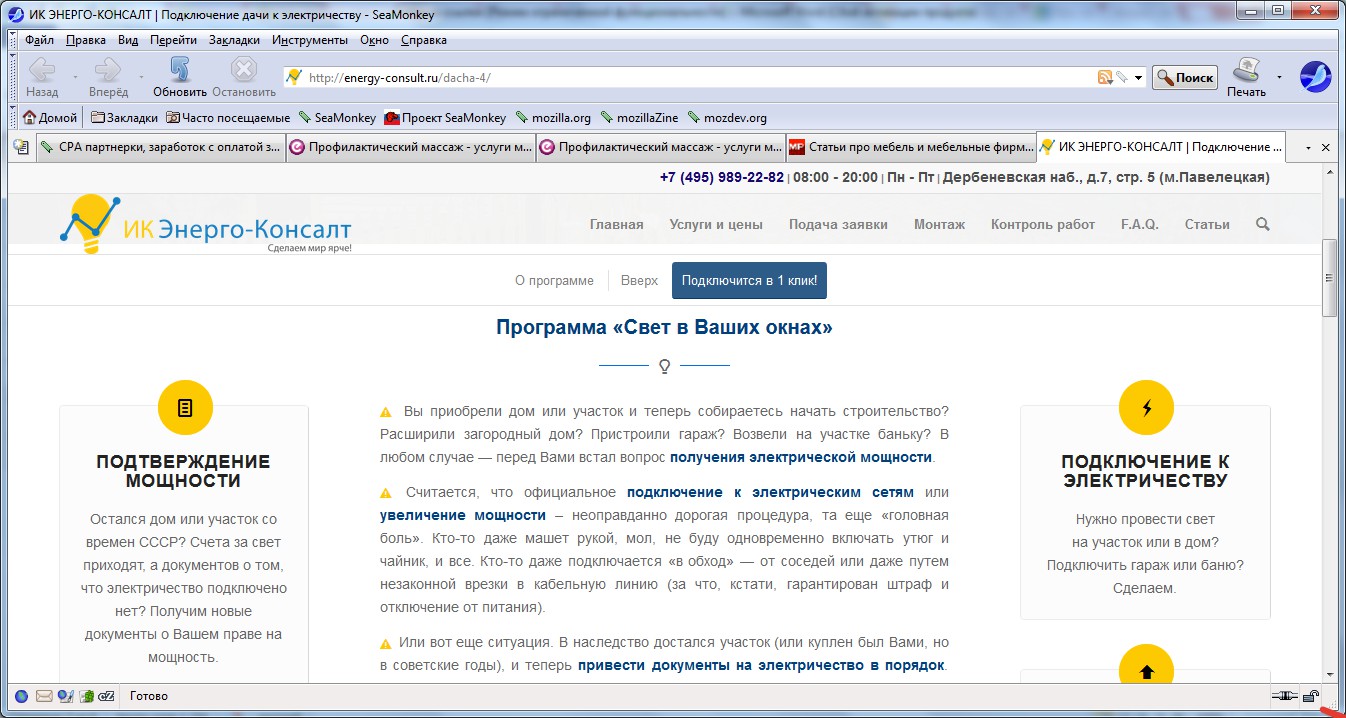Click the security padlock icon in status bar
The image size is (1346, 718).
pos(1310,696)
